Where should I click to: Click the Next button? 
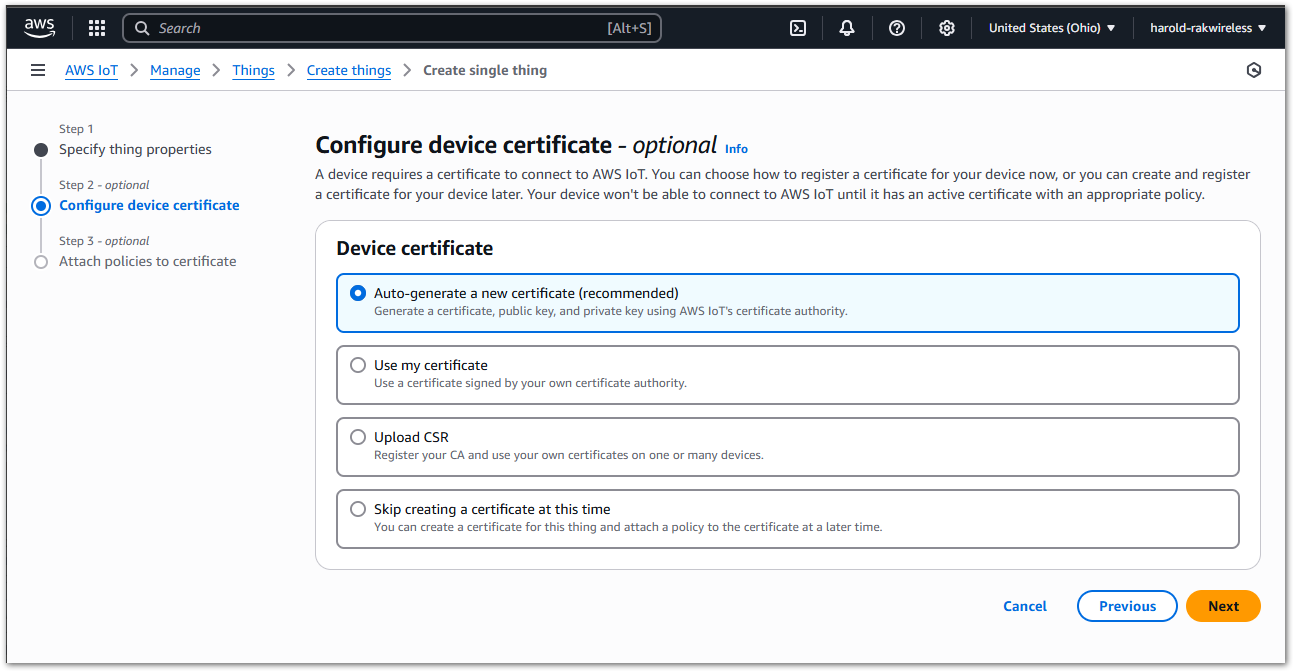click(x=1223, y=606)
